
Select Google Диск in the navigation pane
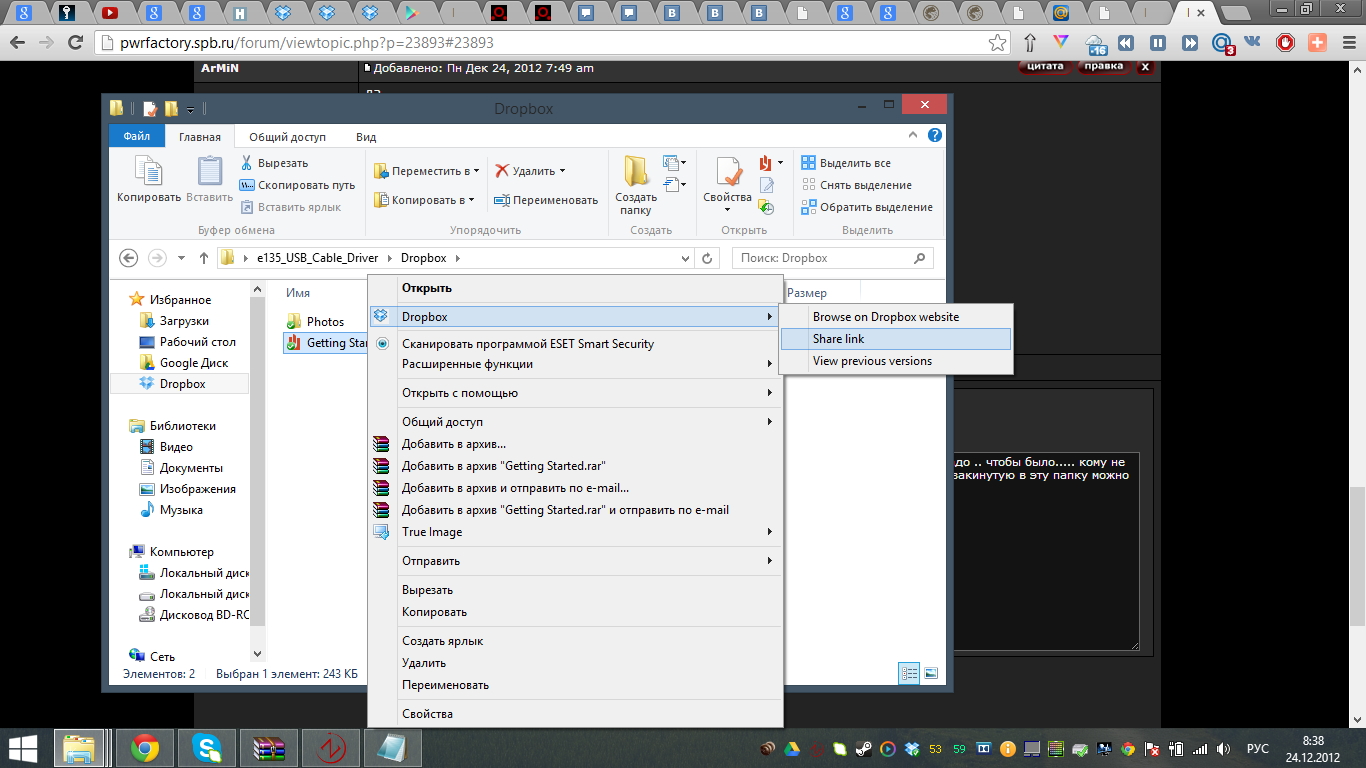pos(193,363)
